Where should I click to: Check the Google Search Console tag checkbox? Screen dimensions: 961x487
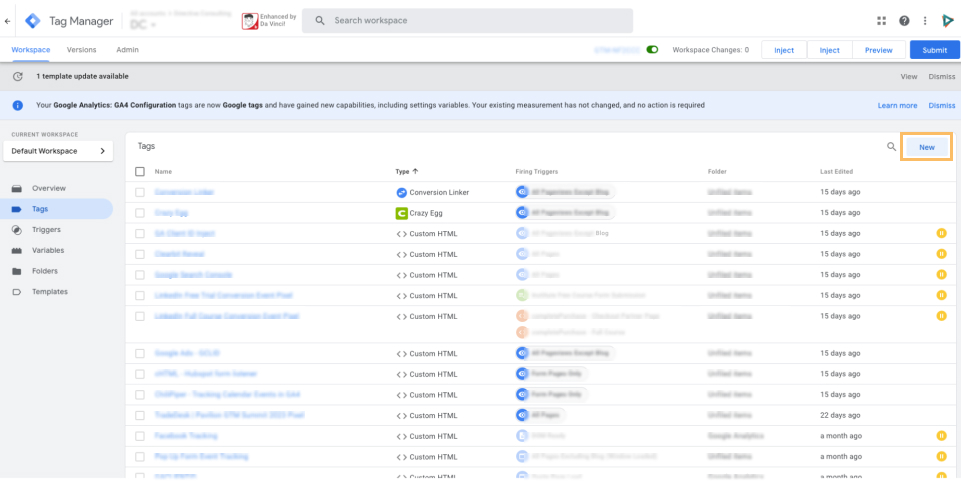pyautogui.click(x=140, y=275)
